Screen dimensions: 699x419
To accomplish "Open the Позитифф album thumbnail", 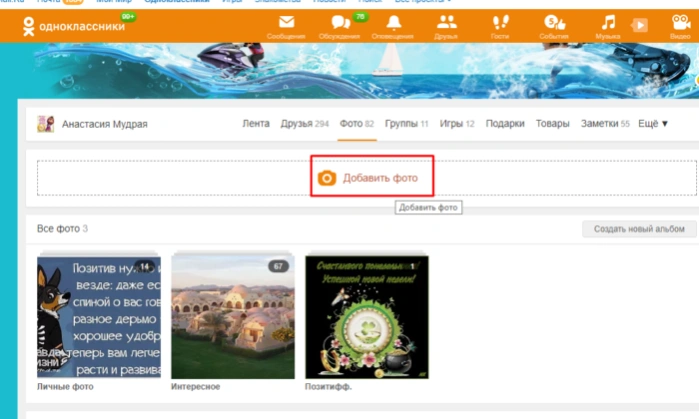I will pyautogui.click(x=367, y=317).
